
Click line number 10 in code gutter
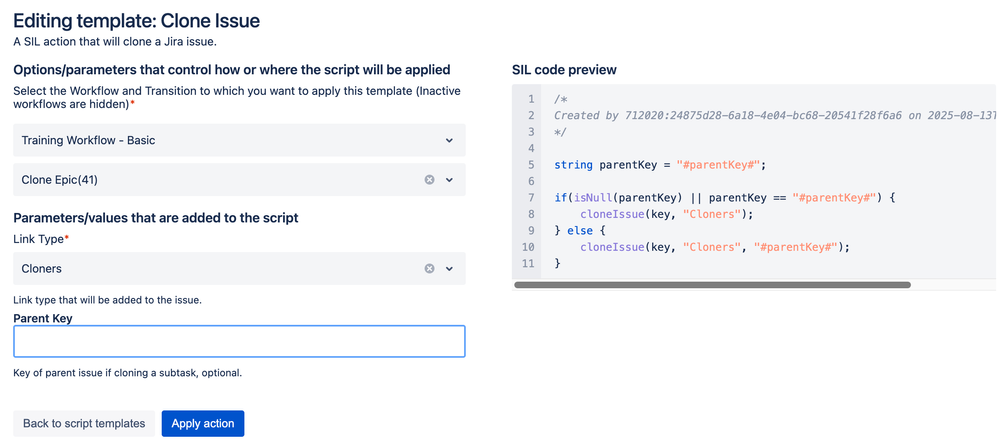528,247
